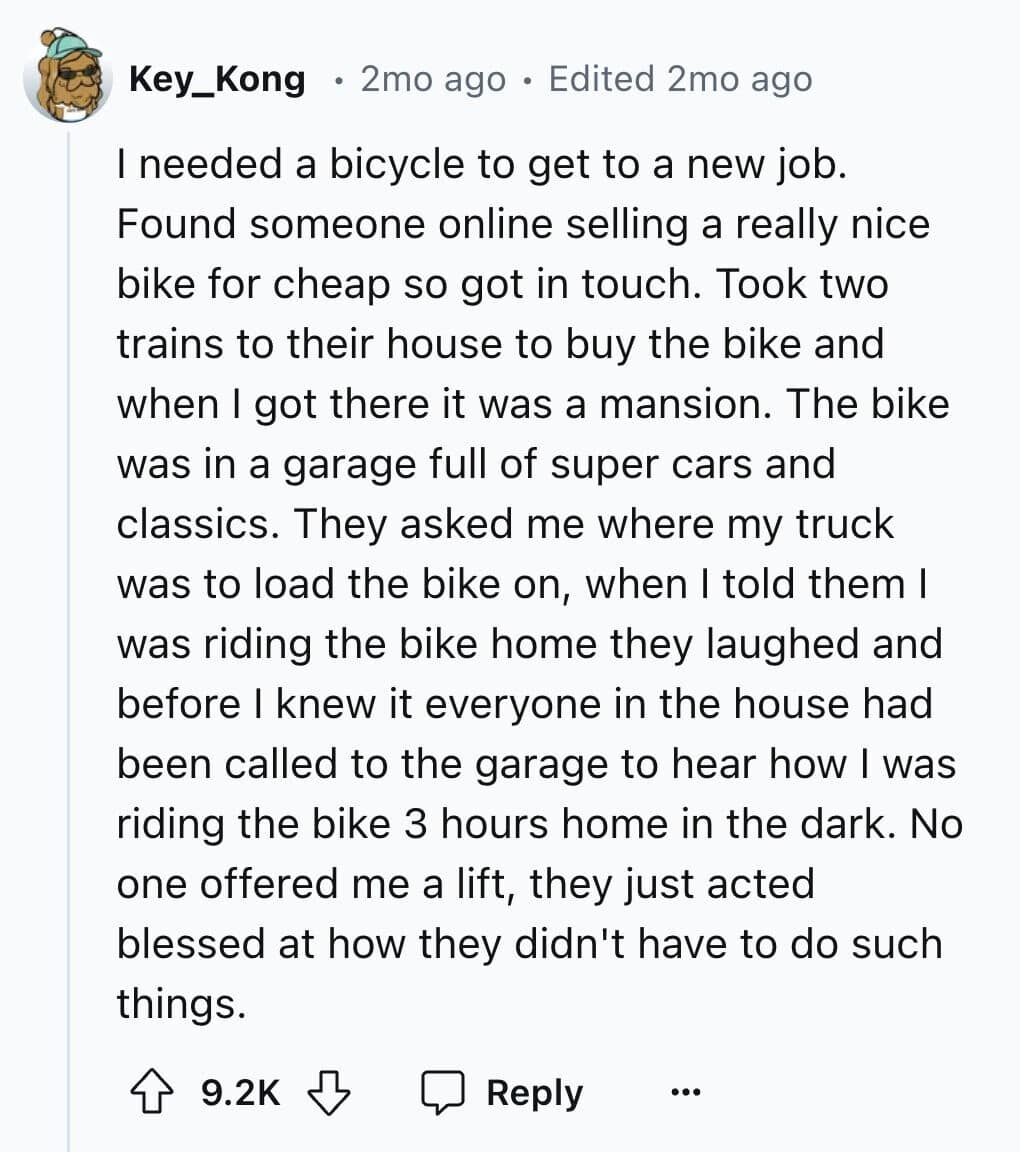Click the 9.2K vote score
Screen dimensions: 1020x1152
click(x=240, y=1092)
